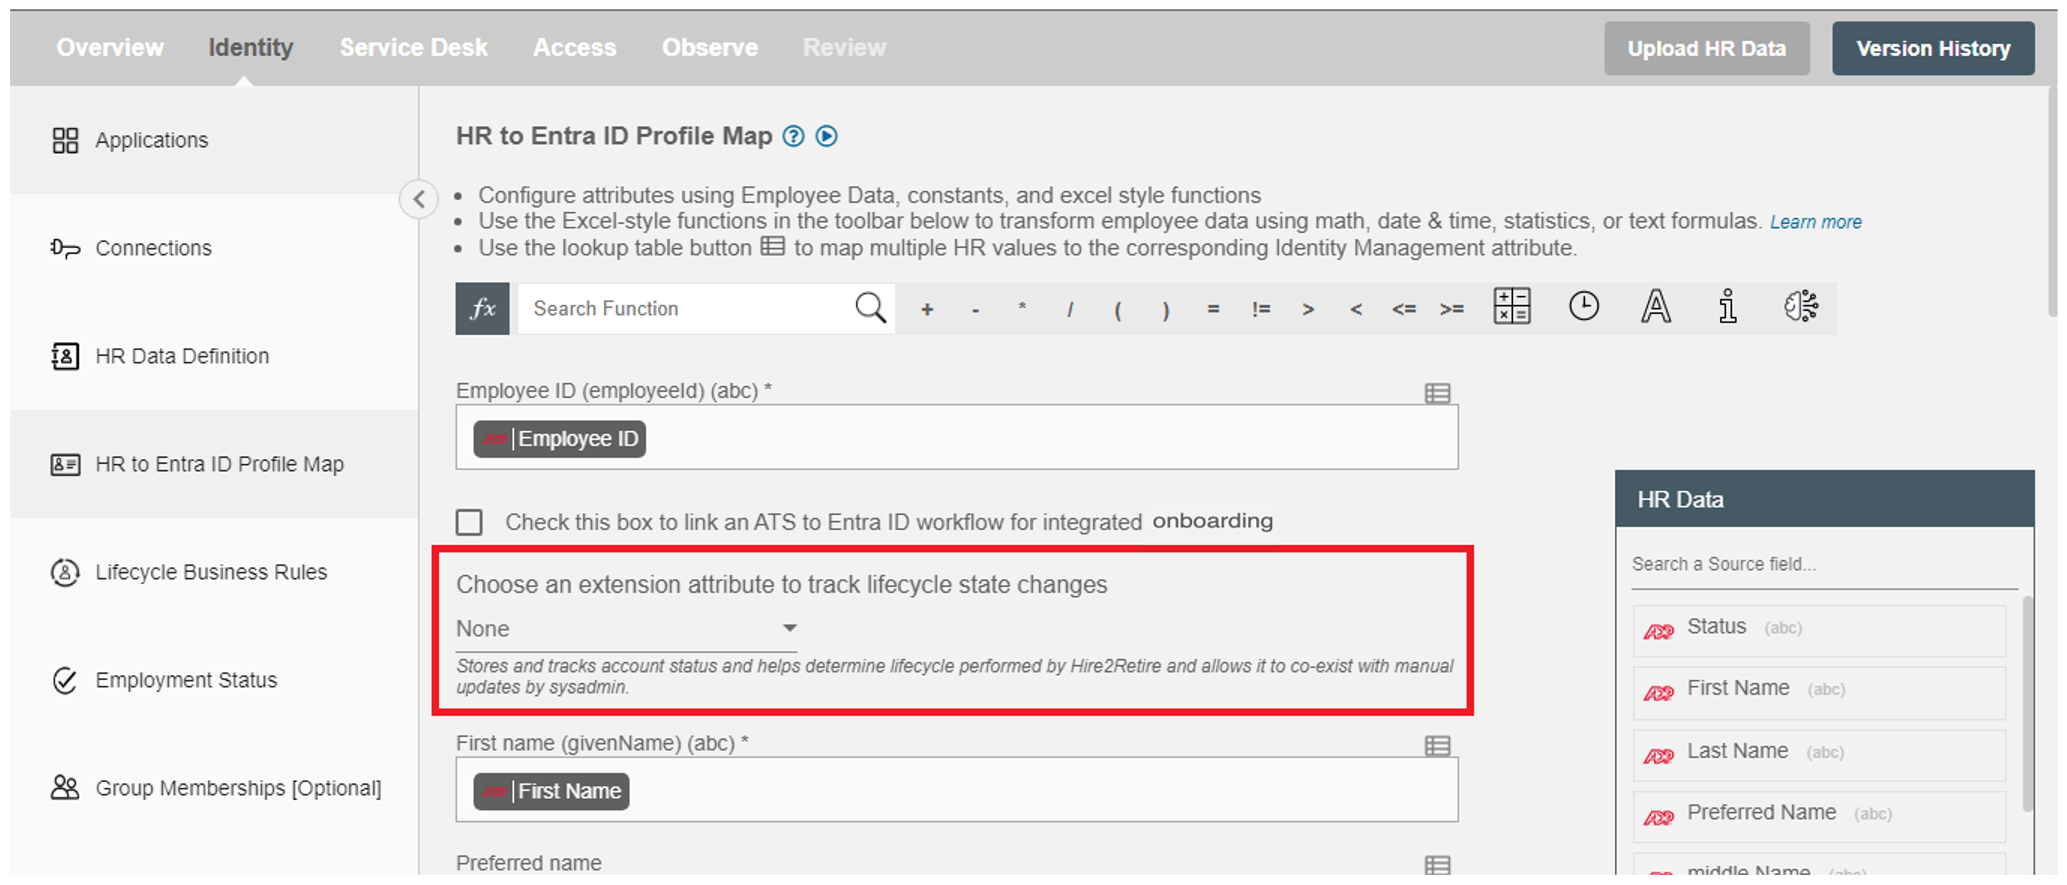
Task: Open Group Memberships [Optional]
Action: 214,788
